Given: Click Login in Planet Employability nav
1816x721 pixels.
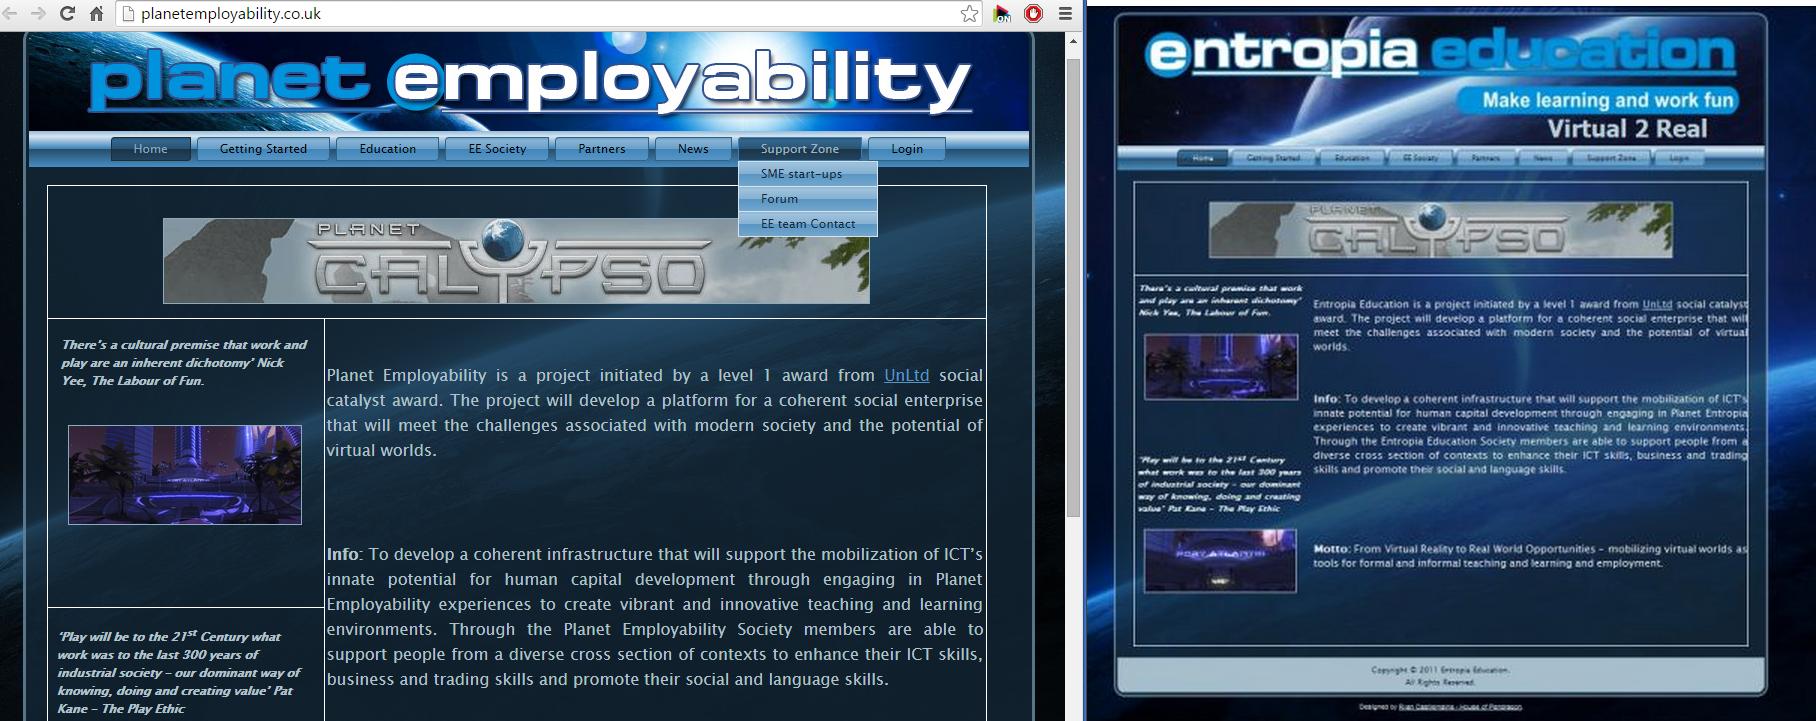Looking at the screenshot, I should (x=907, y=149).
